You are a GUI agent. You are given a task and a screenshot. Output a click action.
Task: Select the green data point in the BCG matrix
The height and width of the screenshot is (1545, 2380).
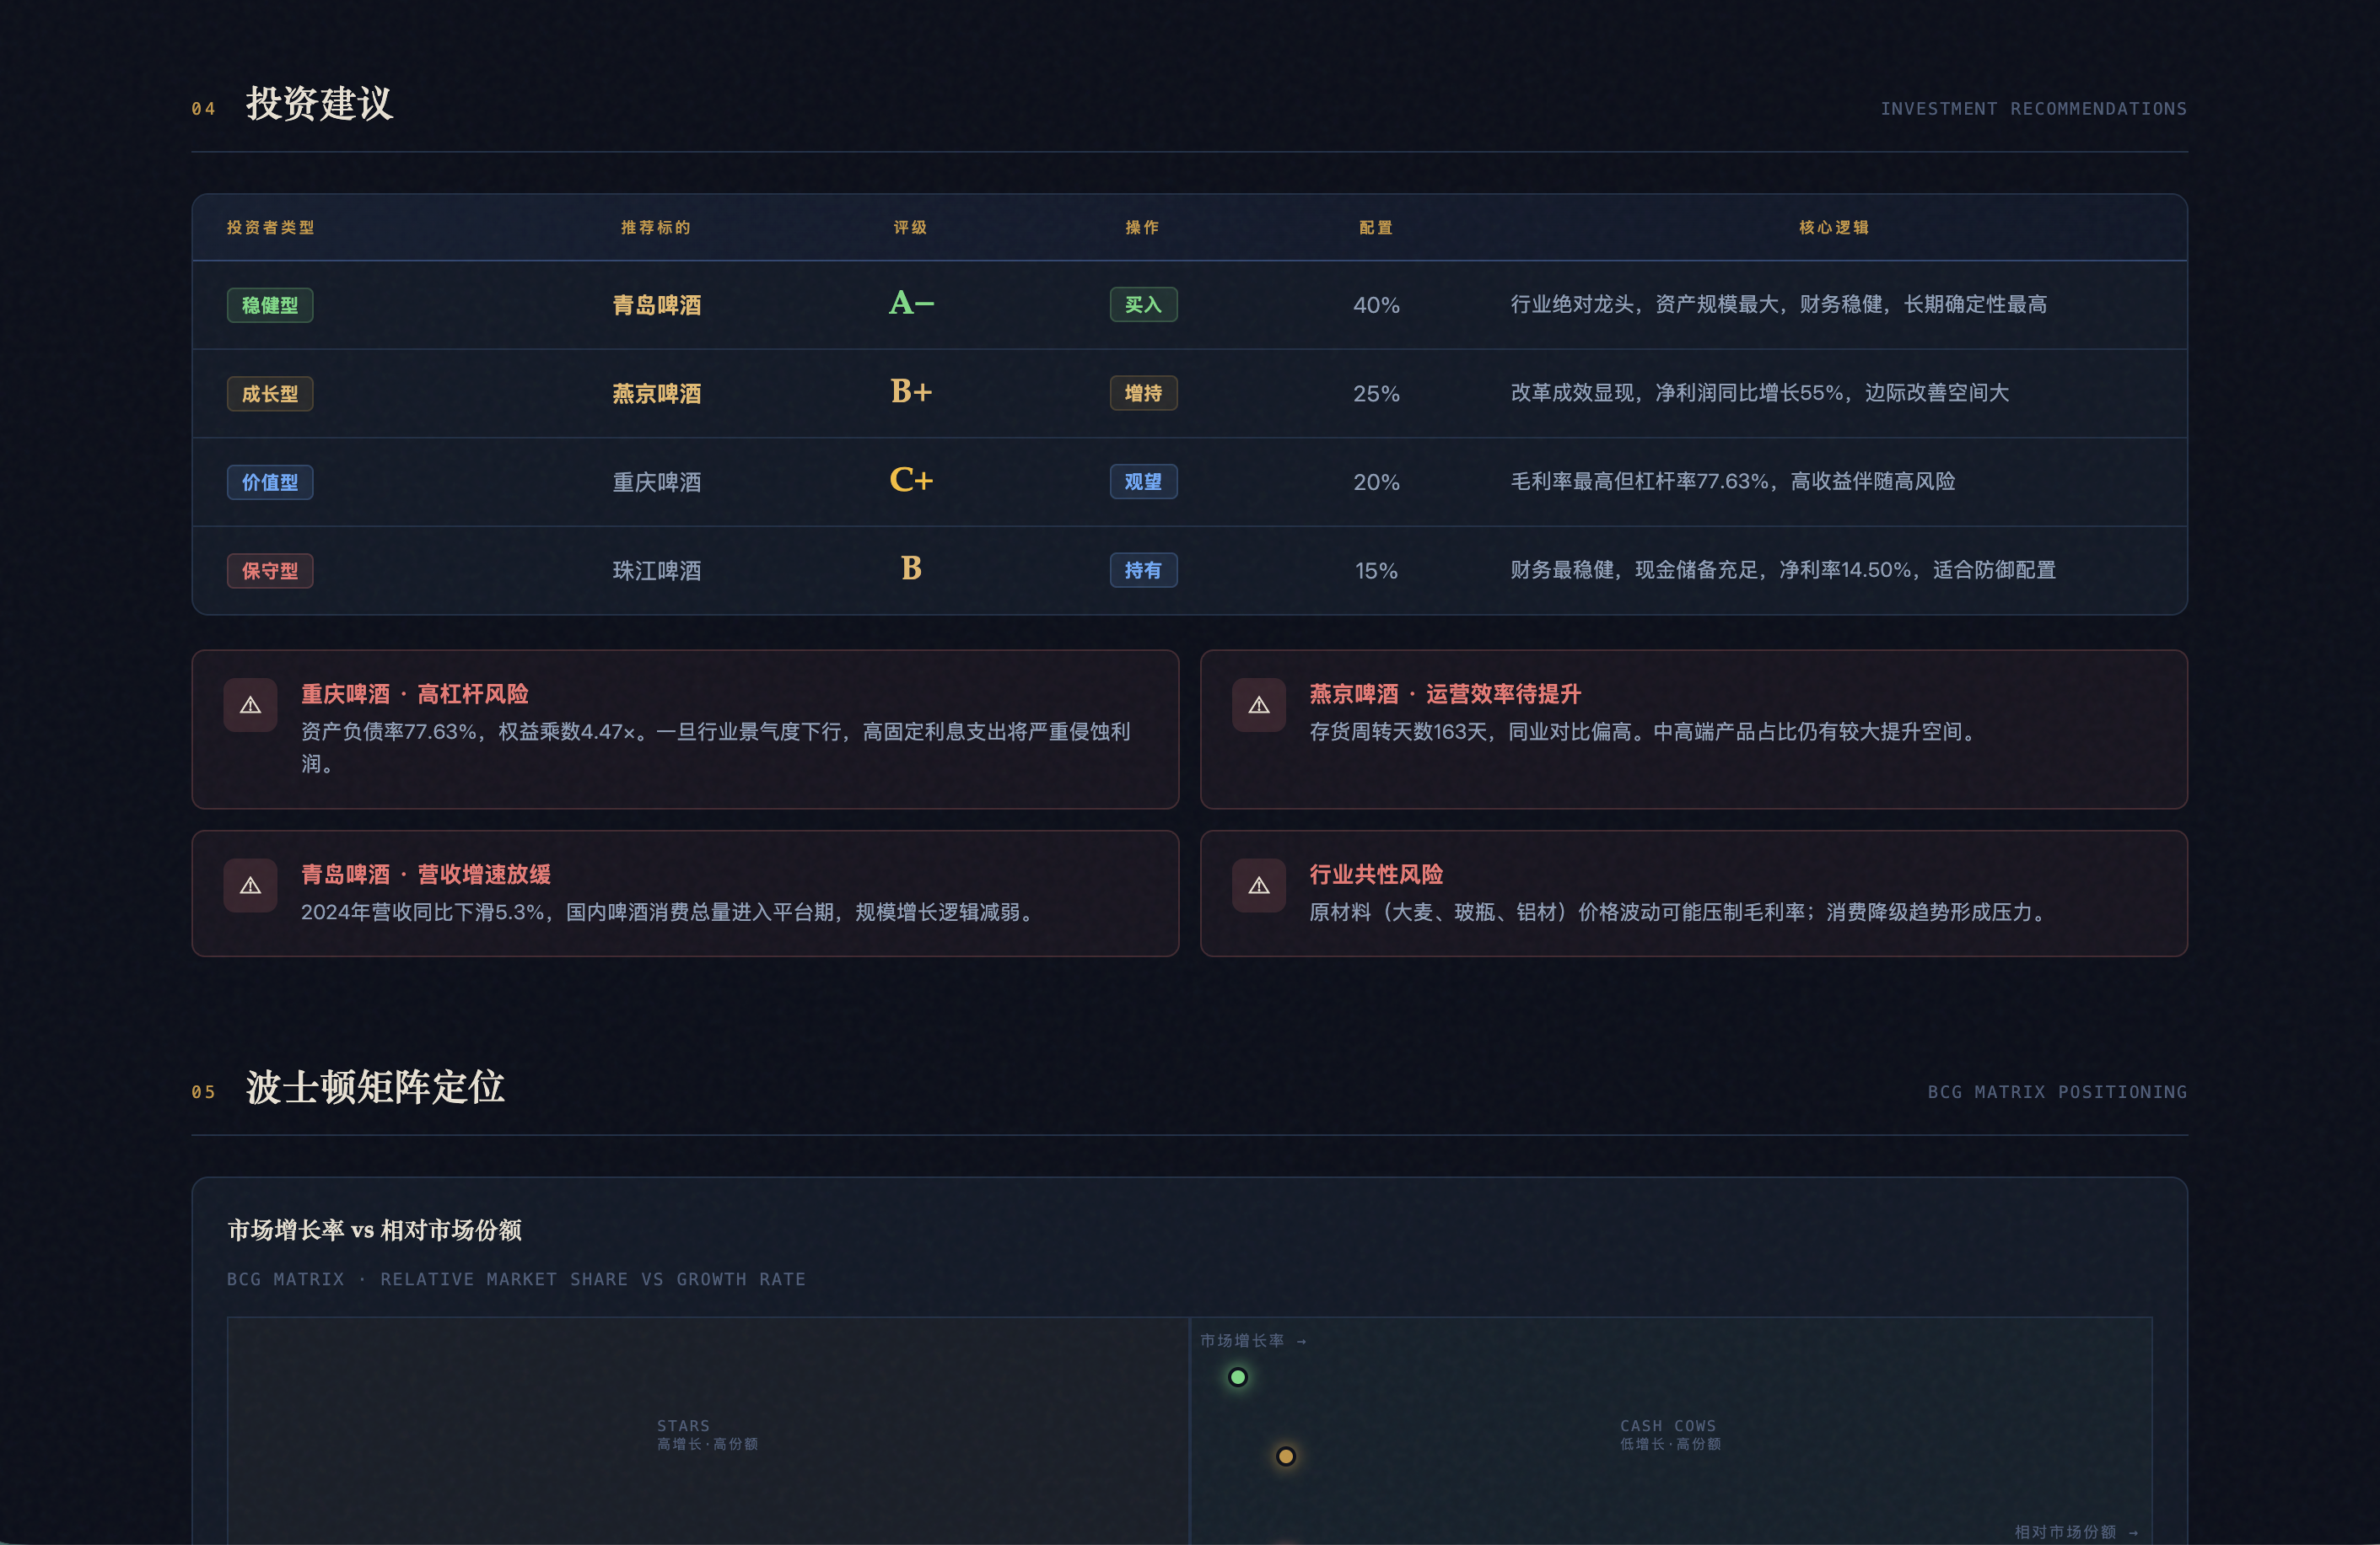pyautogui.click(x=1238, y=1377)
